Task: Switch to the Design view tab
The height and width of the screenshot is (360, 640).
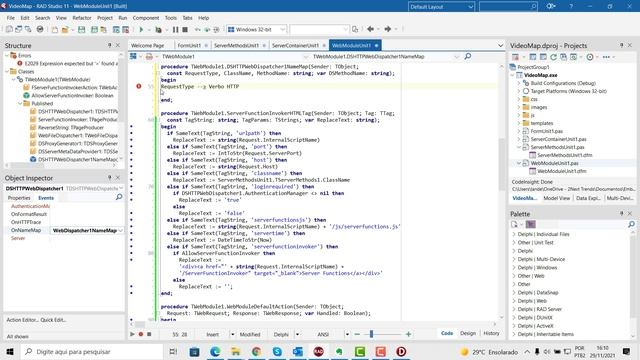Action: point(468,333)
